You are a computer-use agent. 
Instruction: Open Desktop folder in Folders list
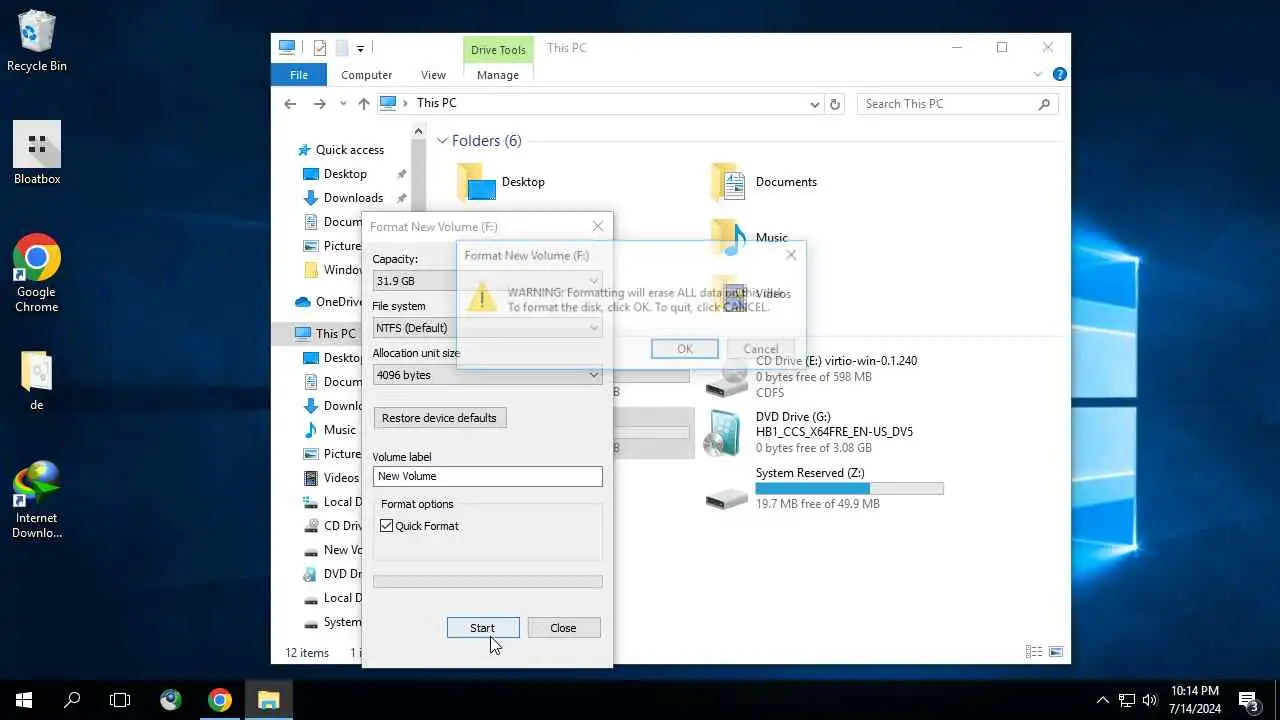point(501,182)
